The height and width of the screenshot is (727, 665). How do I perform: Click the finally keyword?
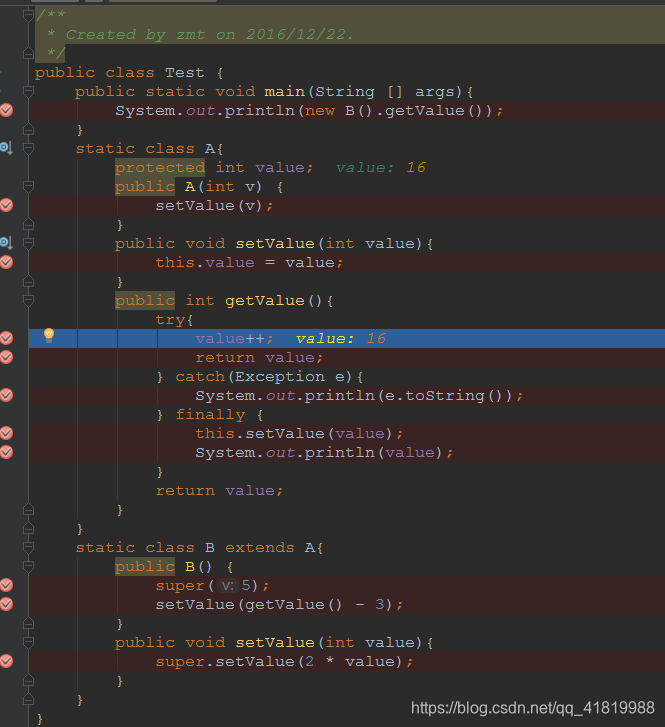pyautogui.click(x=211, y=415)
